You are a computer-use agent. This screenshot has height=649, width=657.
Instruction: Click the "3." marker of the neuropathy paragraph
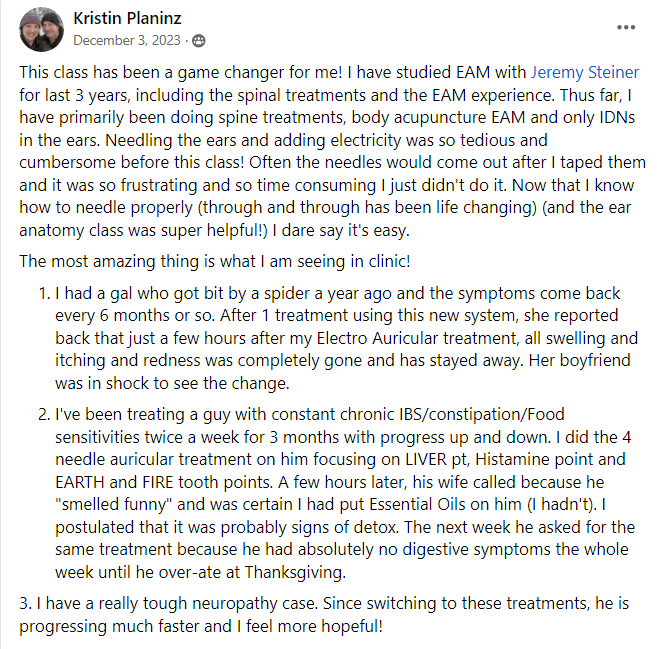coord(25,603)
